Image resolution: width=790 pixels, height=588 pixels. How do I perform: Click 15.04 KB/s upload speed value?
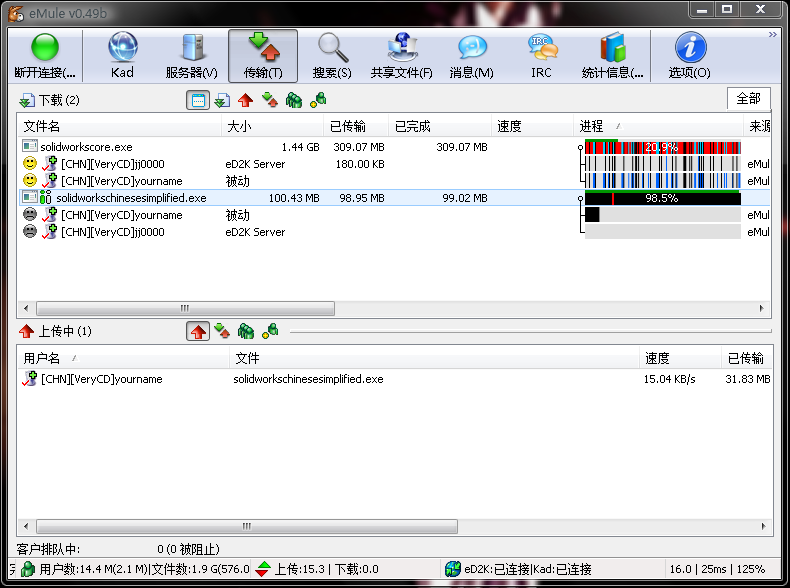(670, 379)
